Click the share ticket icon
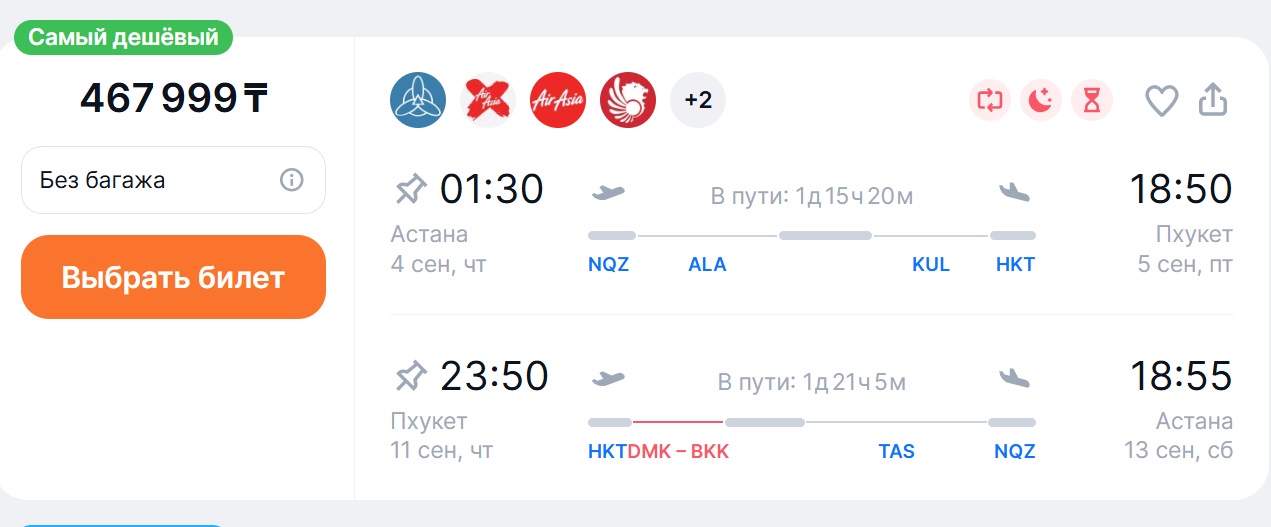1271x527 pixels. 1212,99
